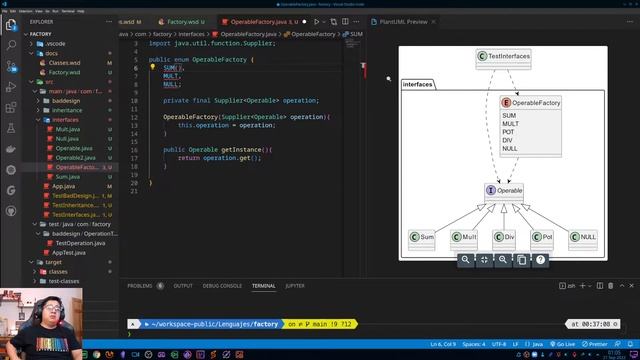The image size is (640, 360).
Task: Select the TERMINAL panel tab
Action: [x=264, y=286]
